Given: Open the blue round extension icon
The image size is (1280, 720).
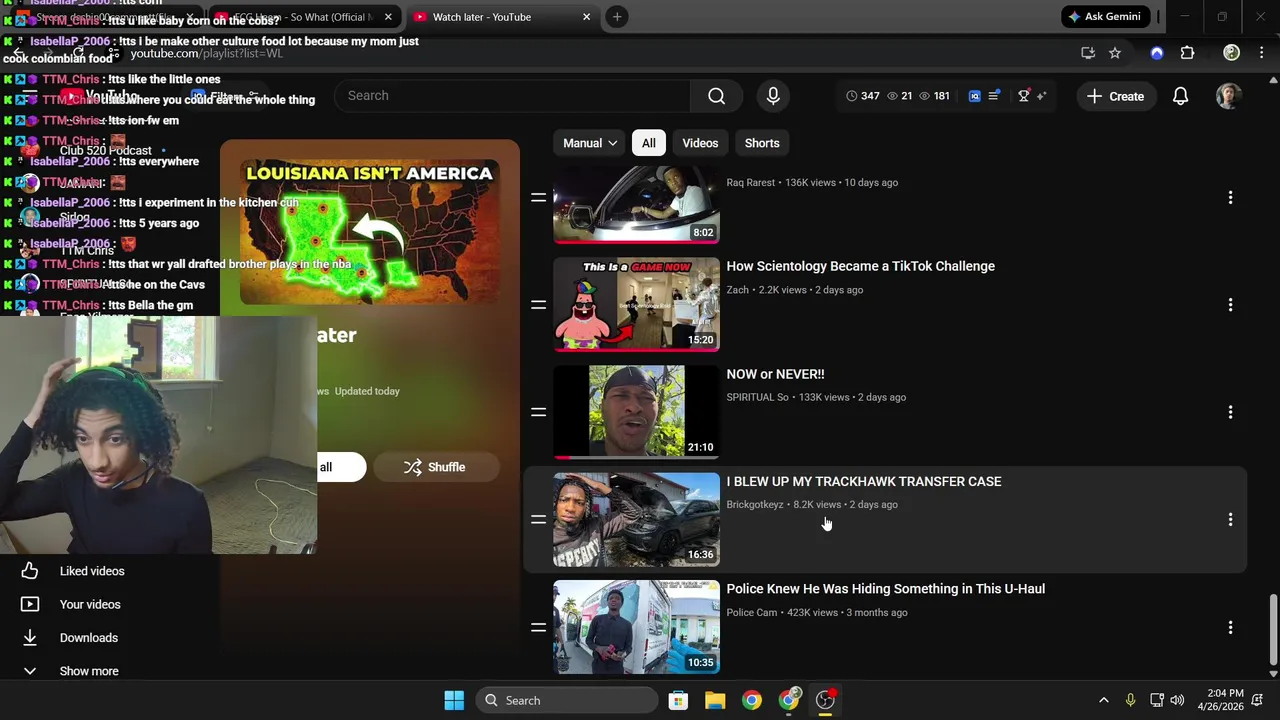Looking at the screenshot, I should (1157, 53).
